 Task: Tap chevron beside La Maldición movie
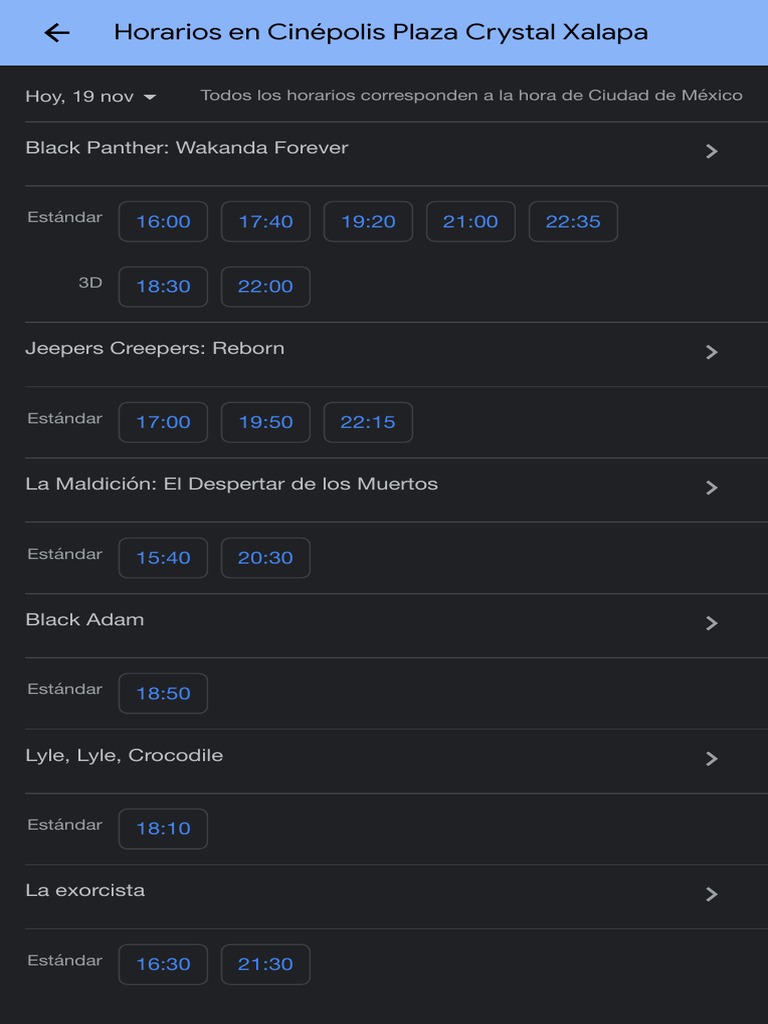pyautogui.click(x=712, y=488)
